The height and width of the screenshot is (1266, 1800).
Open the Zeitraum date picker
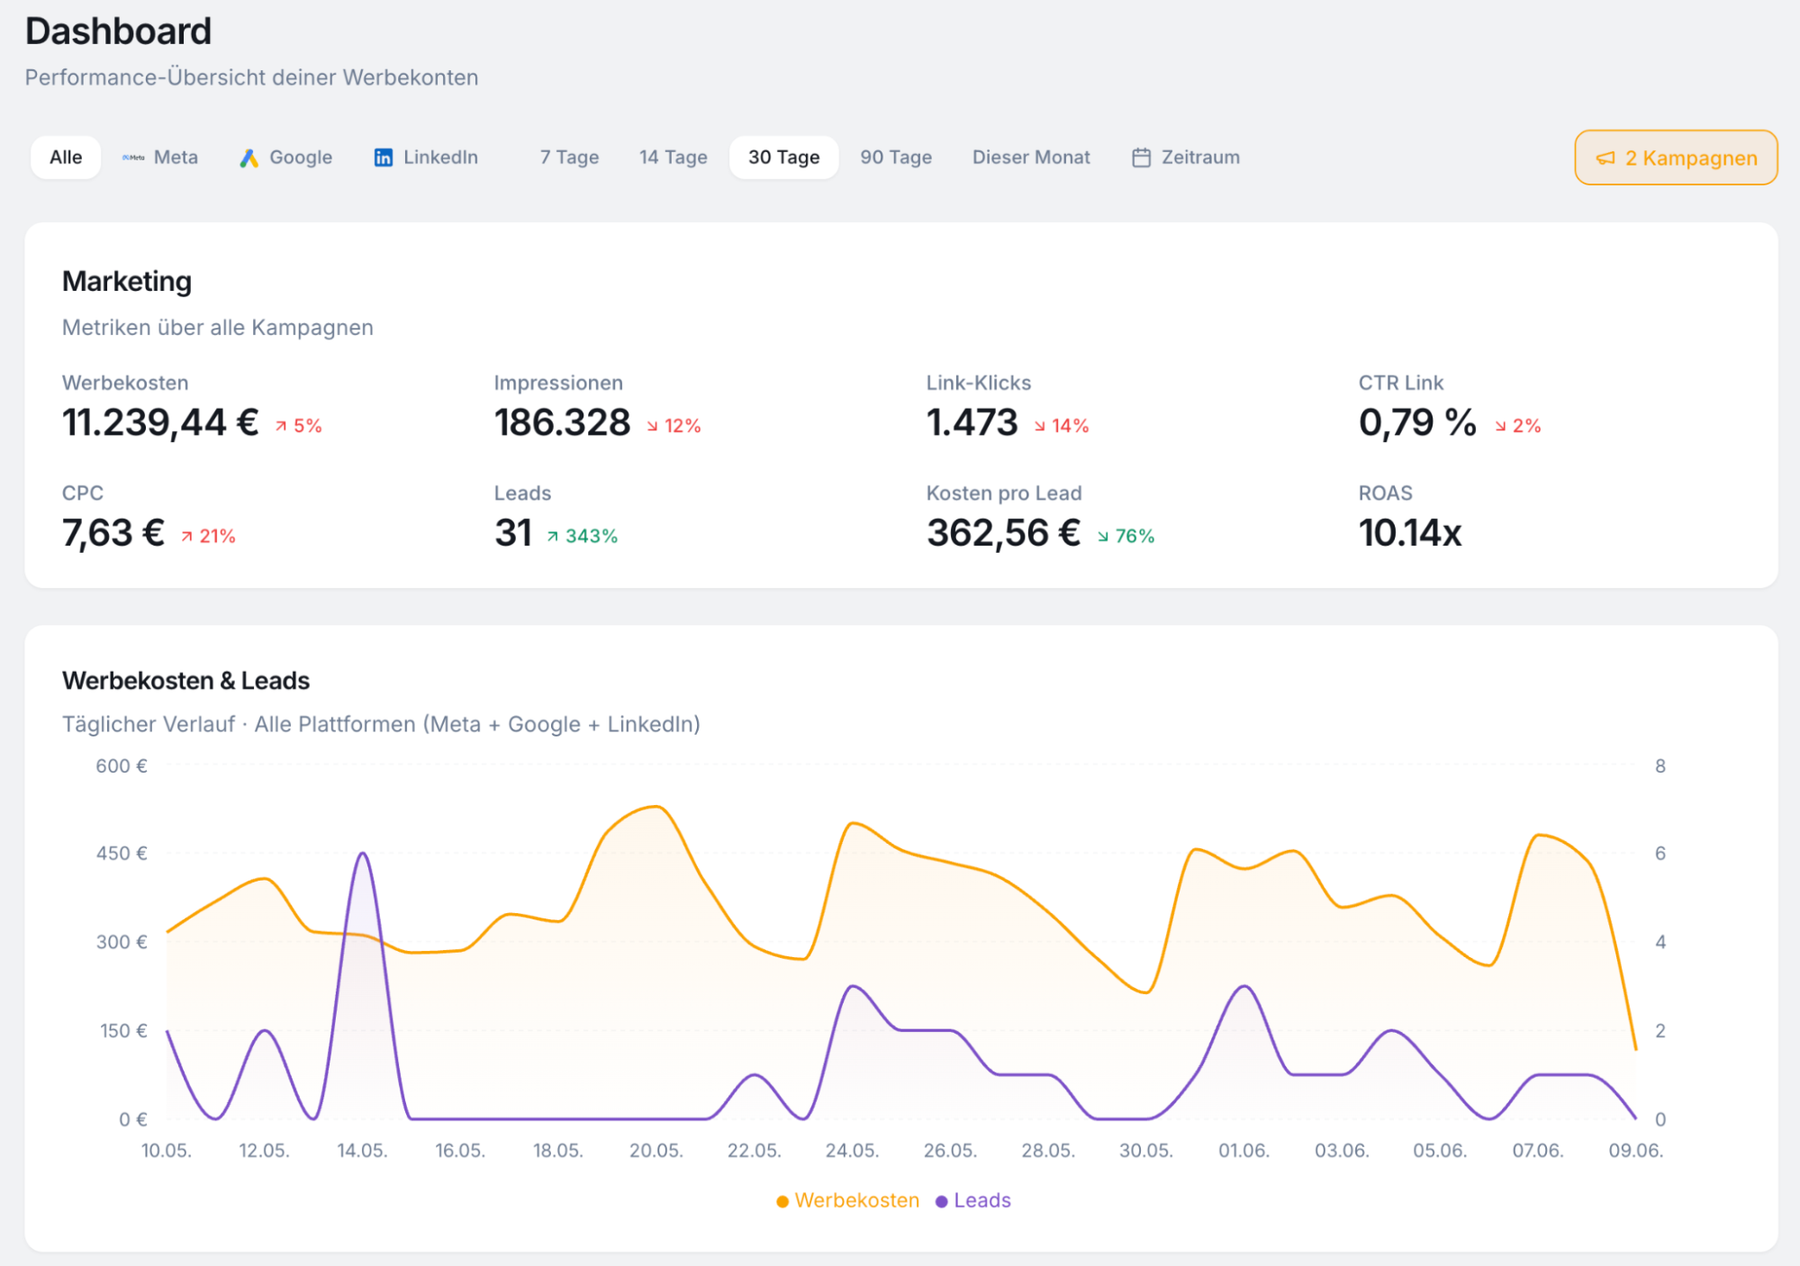[1186, 157]
